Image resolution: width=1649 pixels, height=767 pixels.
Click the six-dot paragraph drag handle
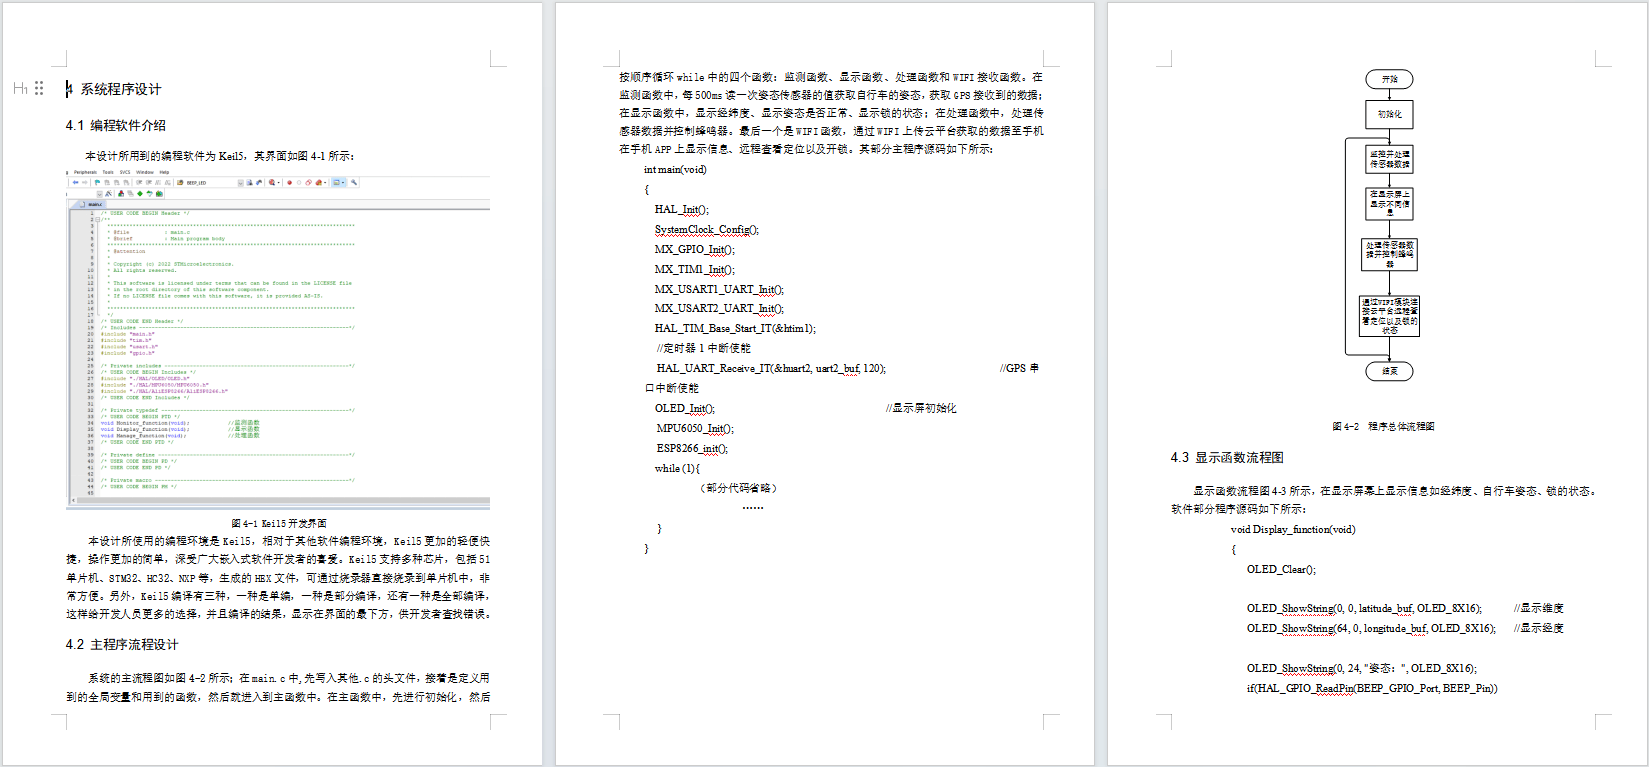[39, 89]
